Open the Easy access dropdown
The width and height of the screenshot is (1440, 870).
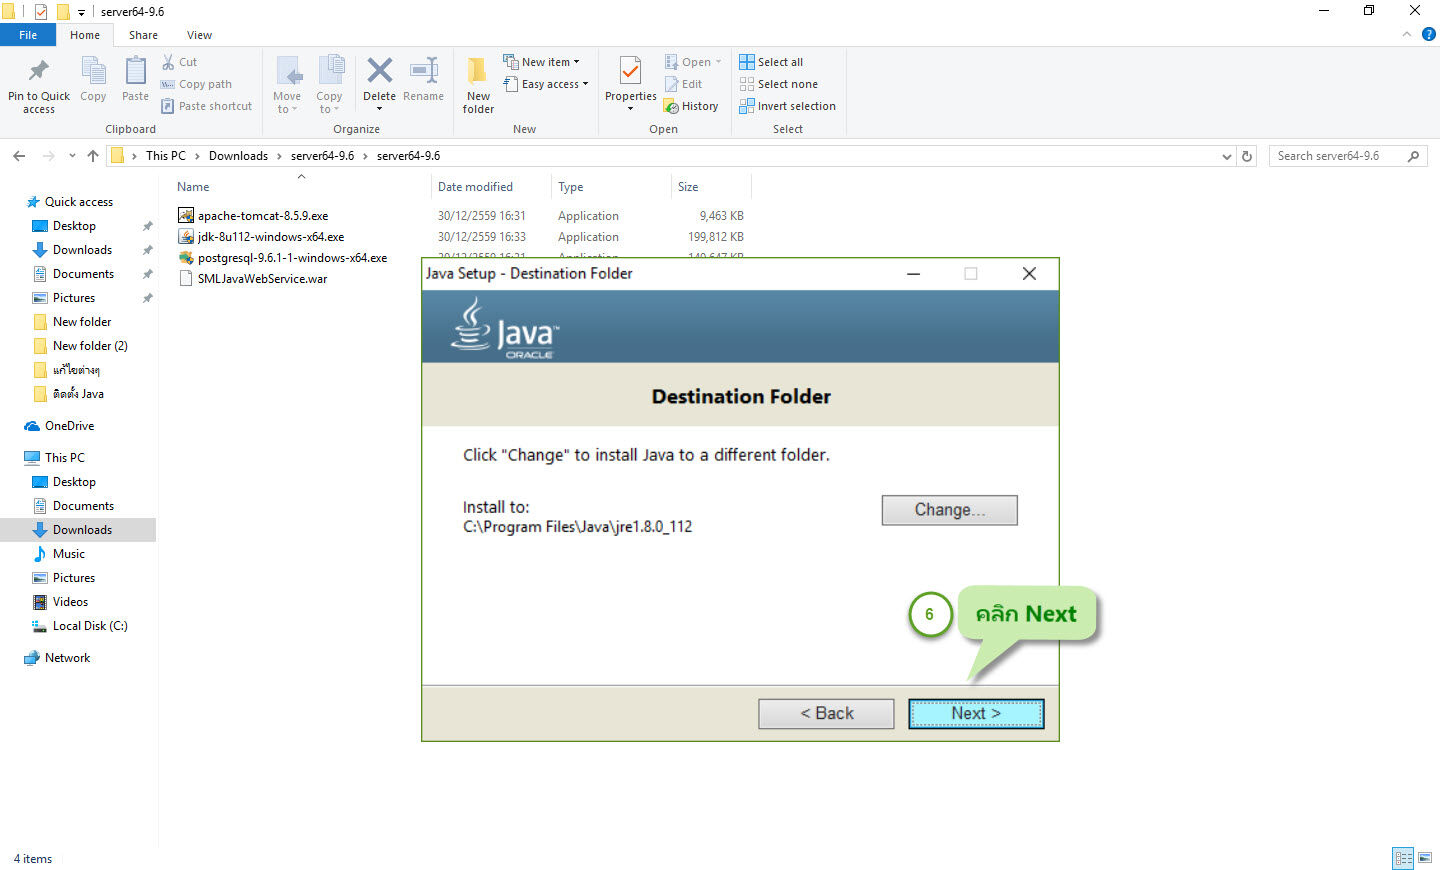click(546, 84)
